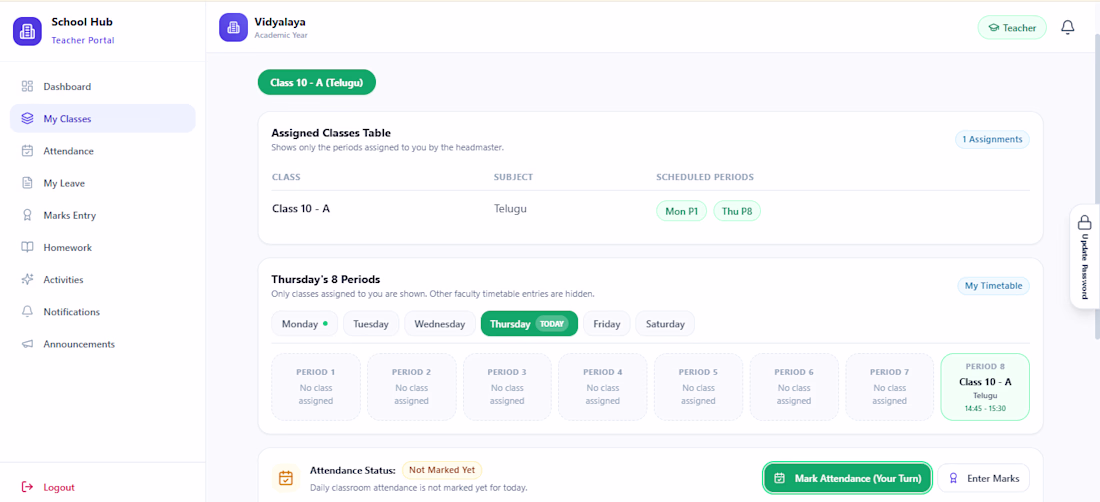Click the Assigned Classes Table heading
1100x502 pixels.
[x=331, y=133]
